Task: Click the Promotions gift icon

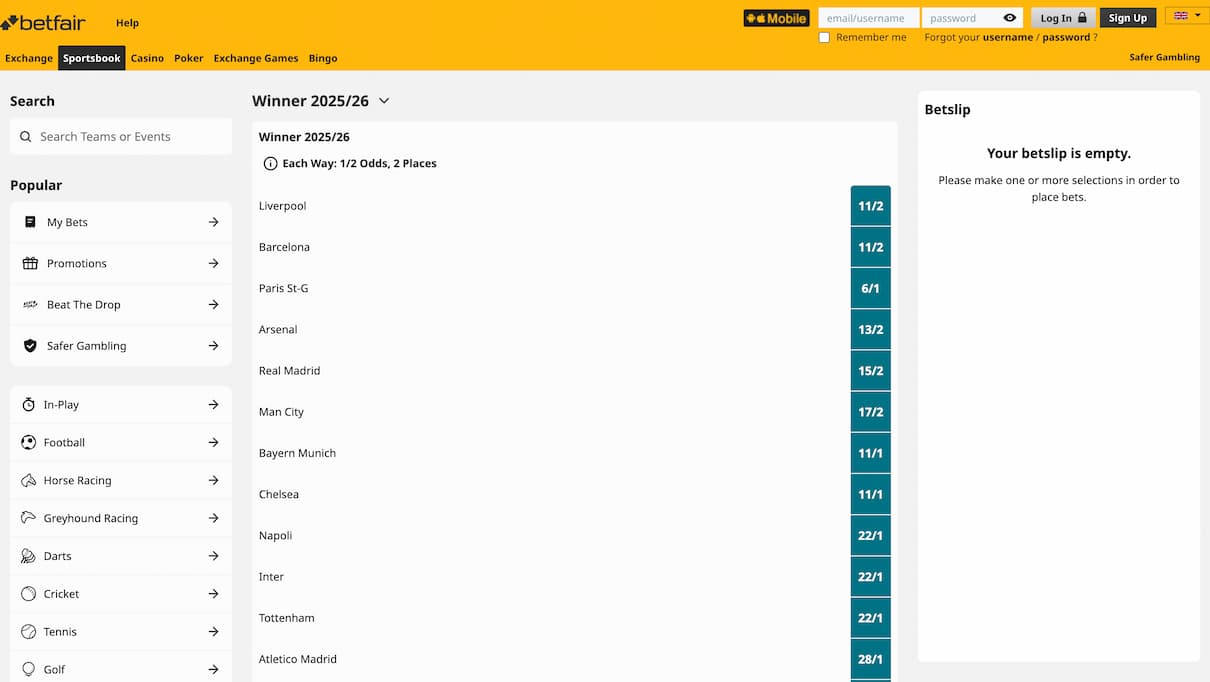Action: (x=30, y=263)
